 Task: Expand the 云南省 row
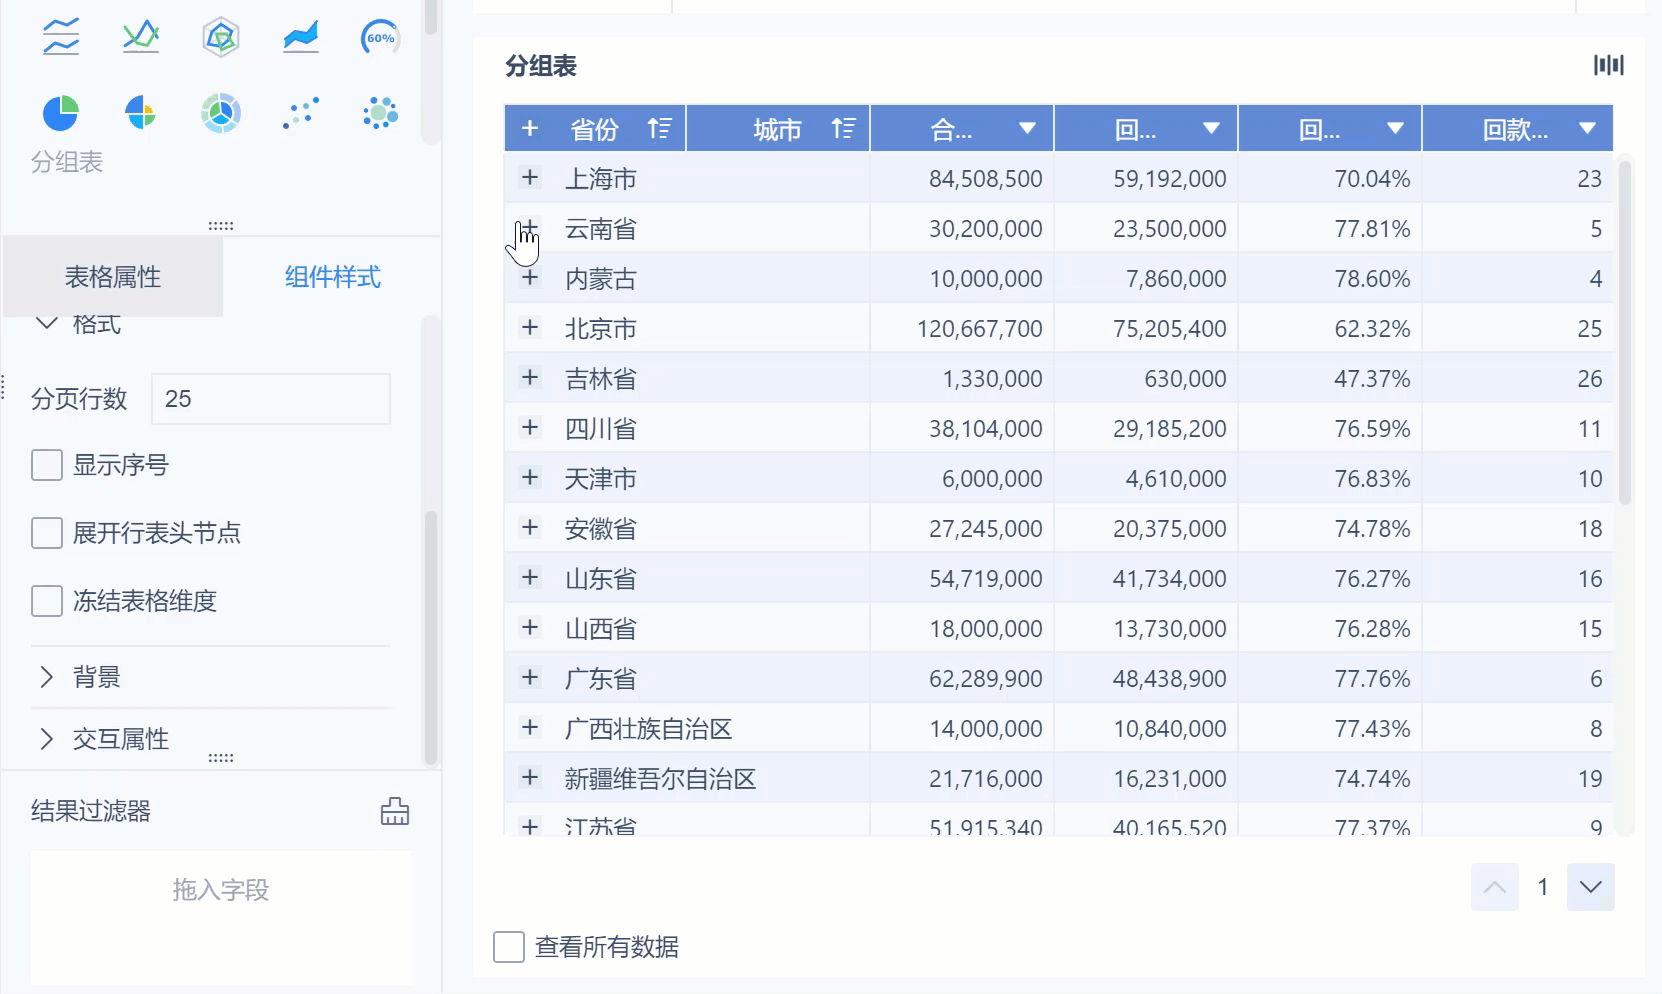coord(530,228)
